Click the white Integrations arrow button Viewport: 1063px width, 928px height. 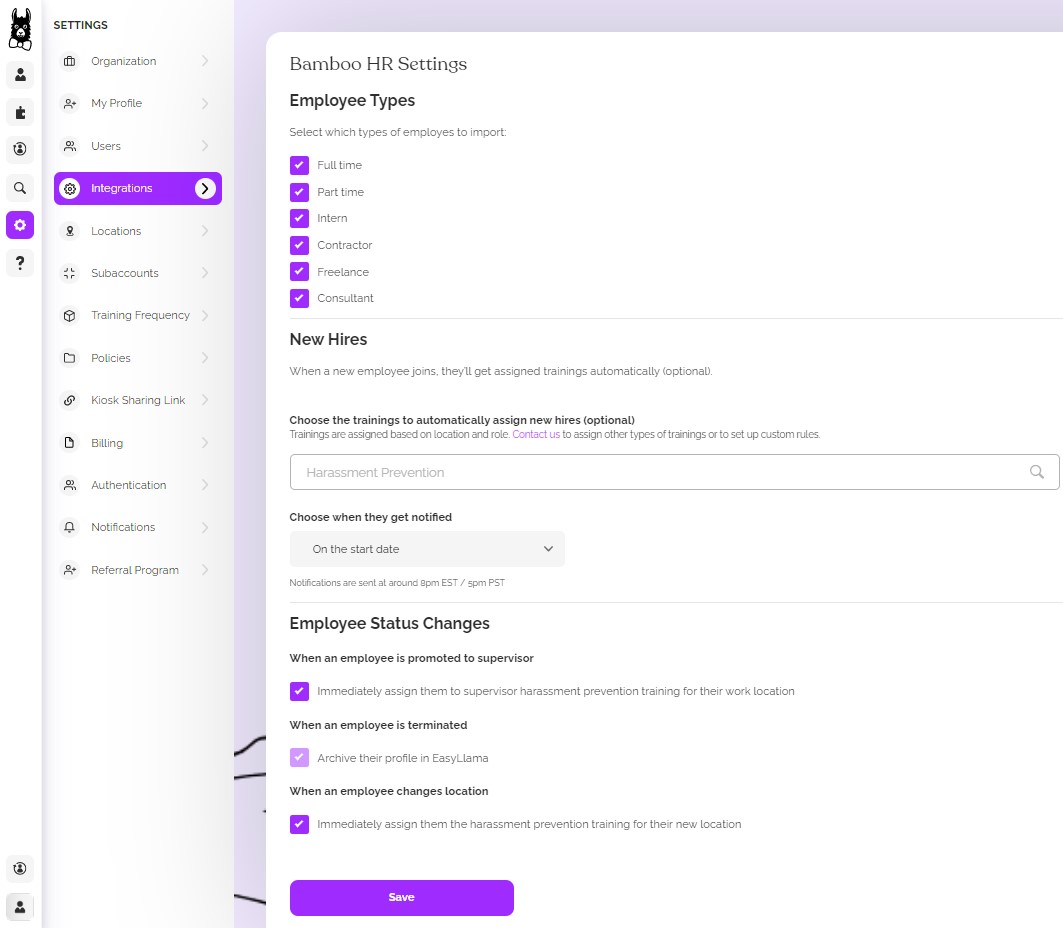[x=205, y=188]
